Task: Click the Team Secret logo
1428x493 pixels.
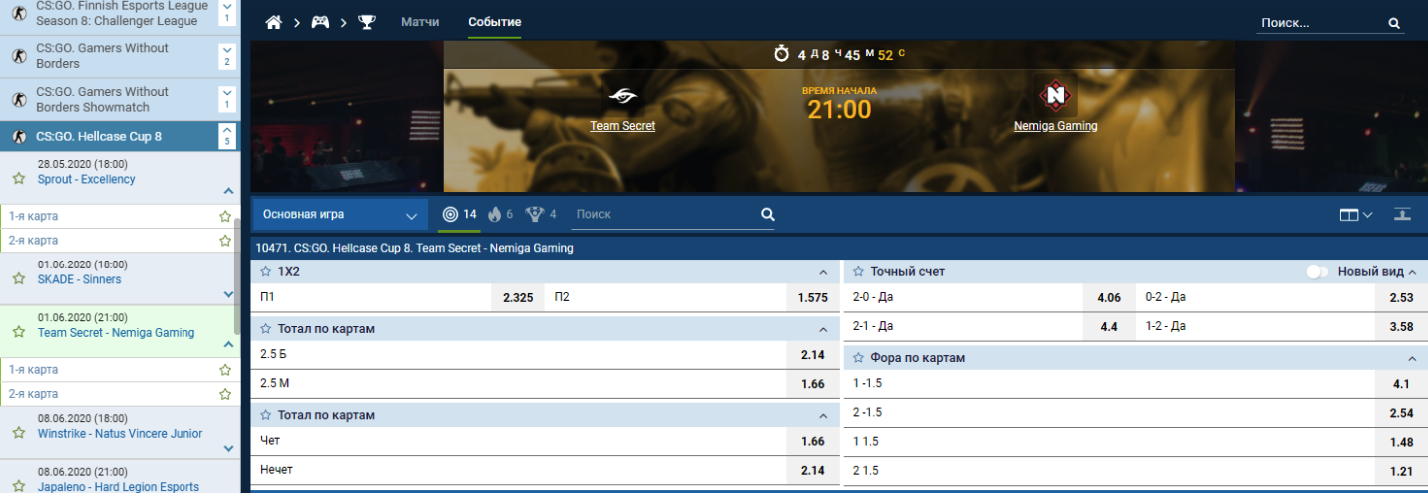Action: 623,97
